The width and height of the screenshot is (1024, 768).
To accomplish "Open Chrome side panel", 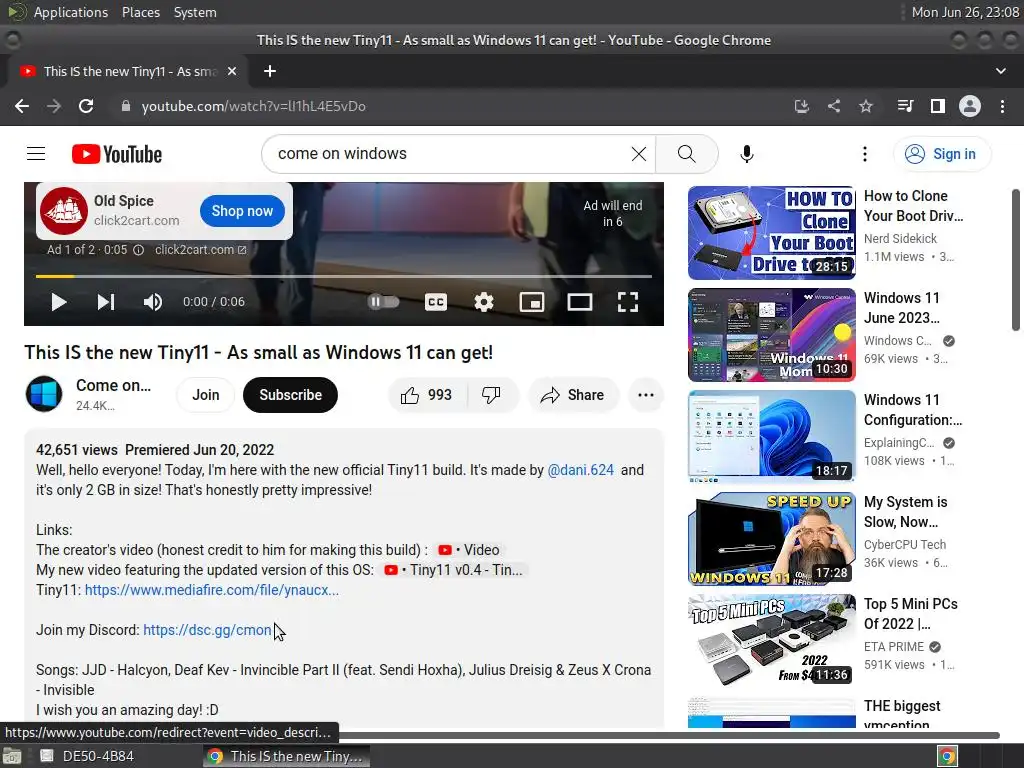I will pos(938,106).
